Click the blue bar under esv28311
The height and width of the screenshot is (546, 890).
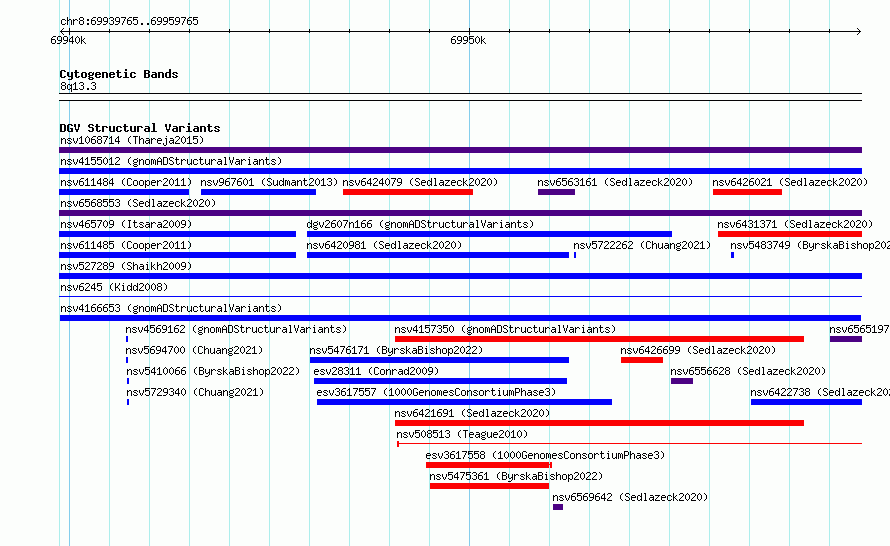440,381
